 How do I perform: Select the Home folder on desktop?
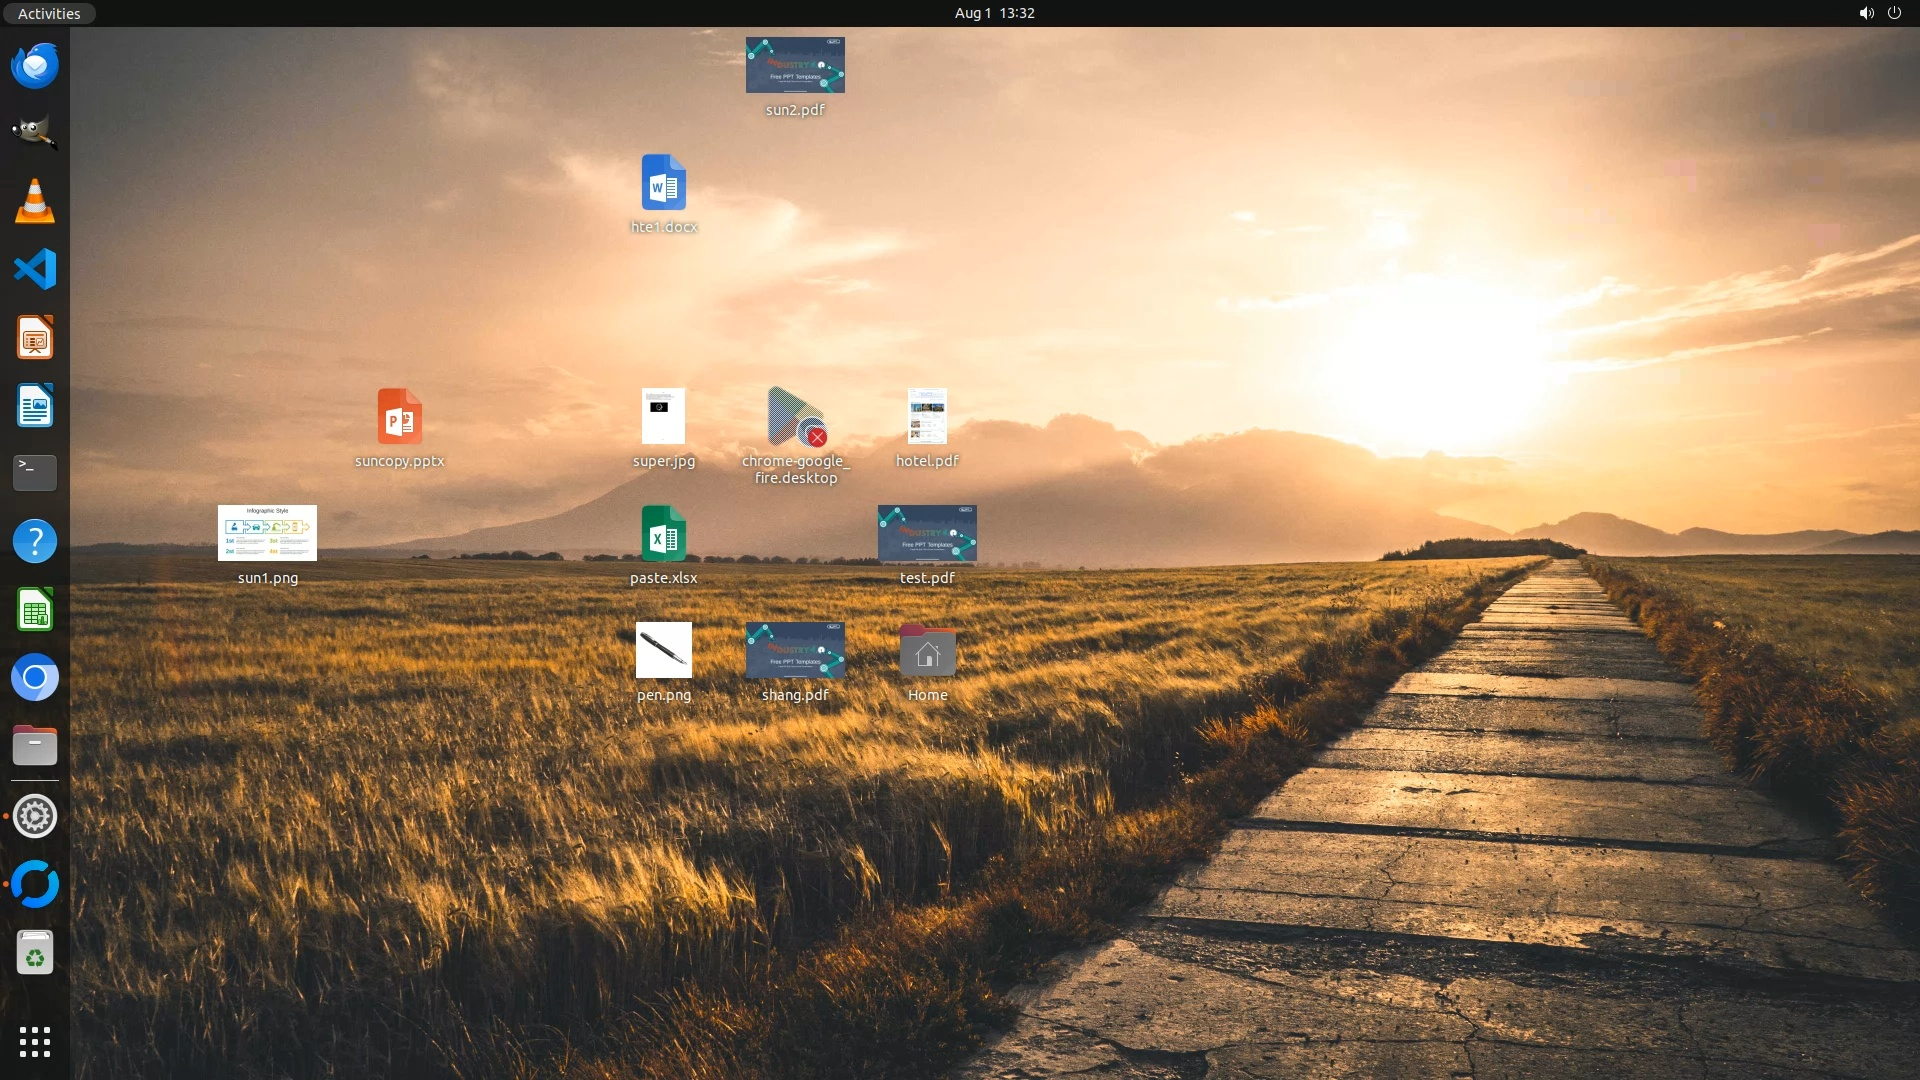click(927, 652)
